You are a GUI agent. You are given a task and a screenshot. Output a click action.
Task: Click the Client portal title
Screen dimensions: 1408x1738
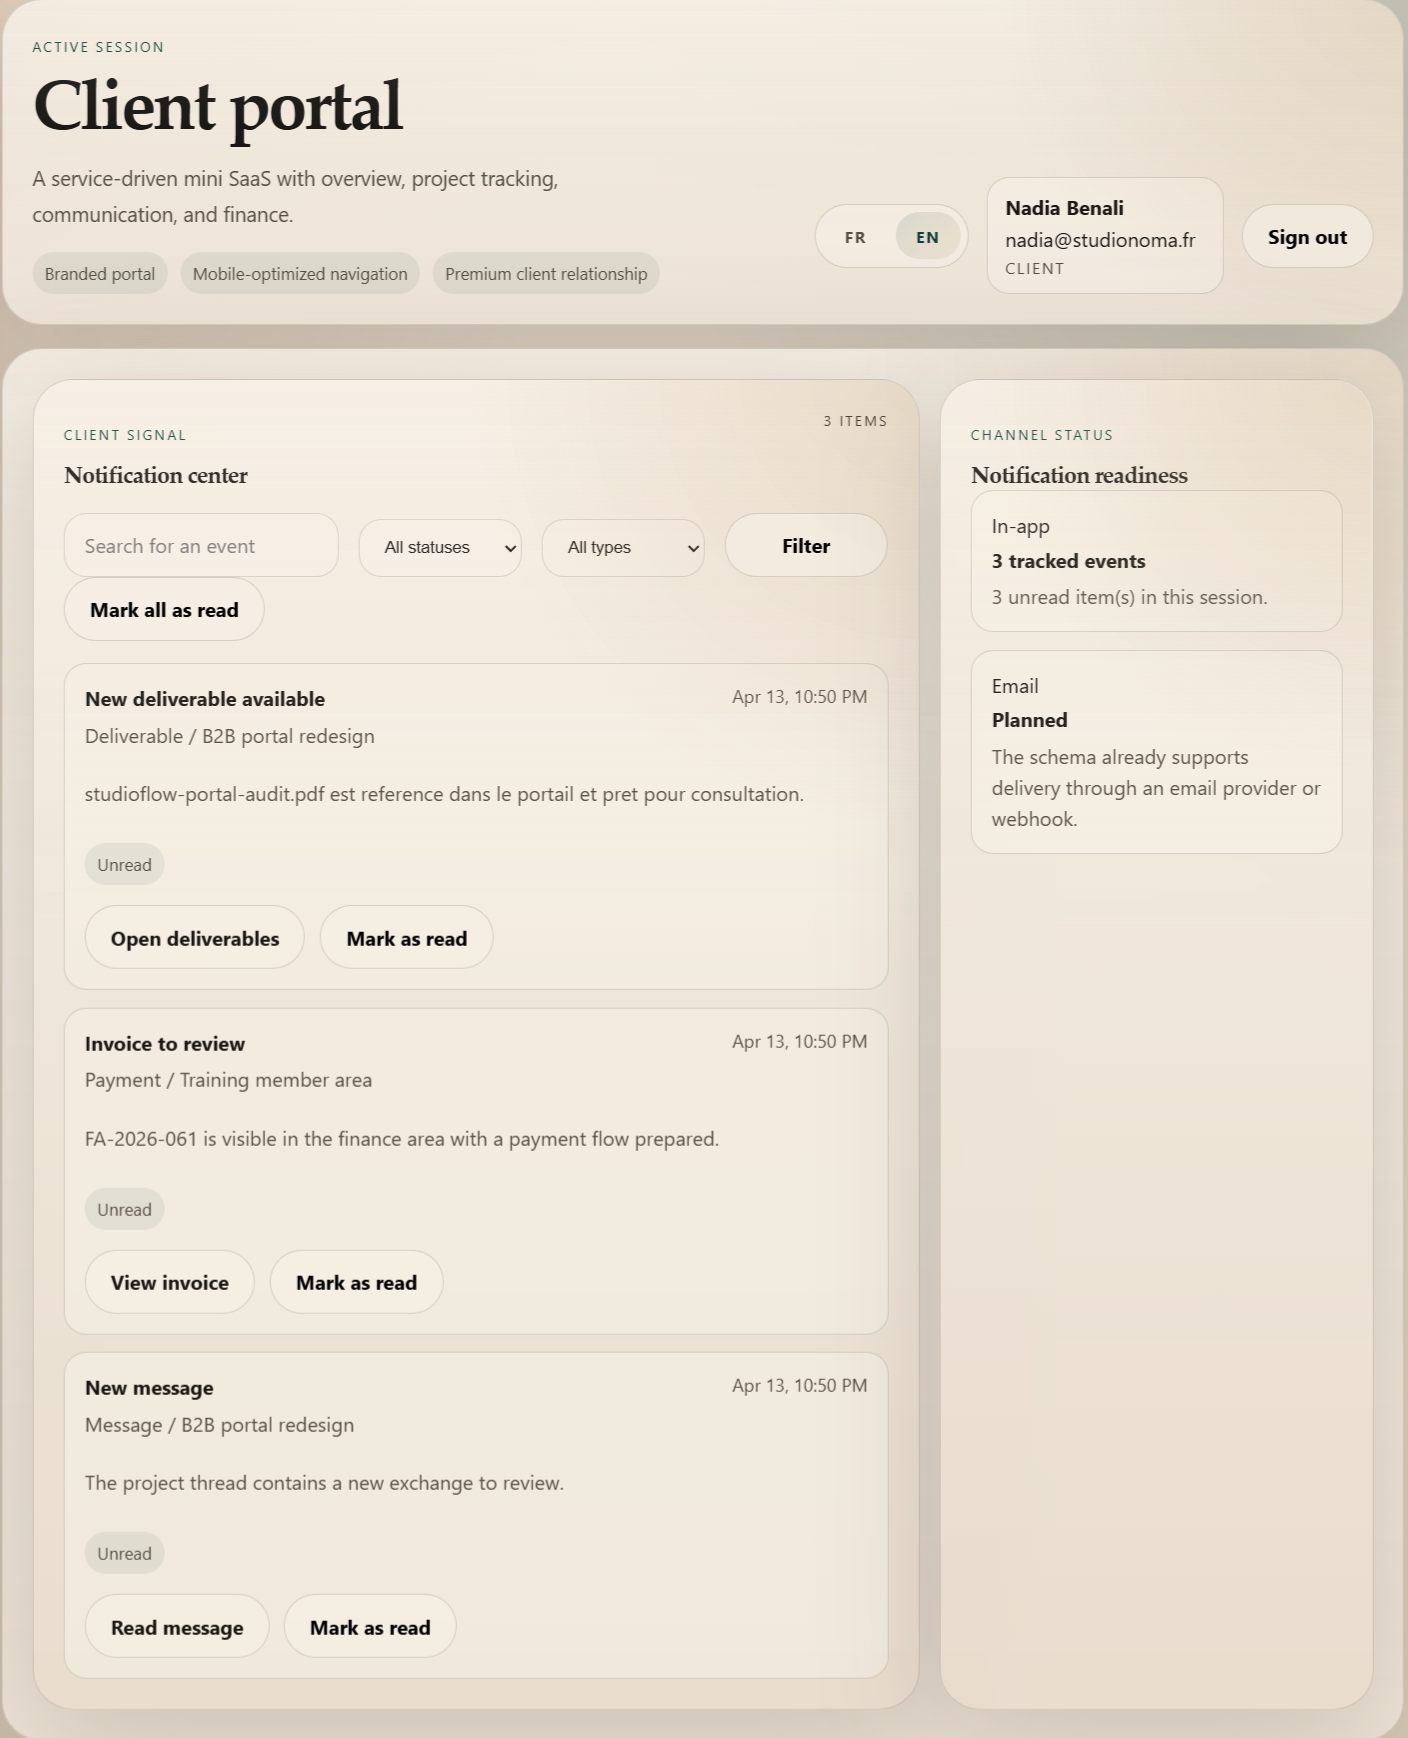click(x=218, y=106)
